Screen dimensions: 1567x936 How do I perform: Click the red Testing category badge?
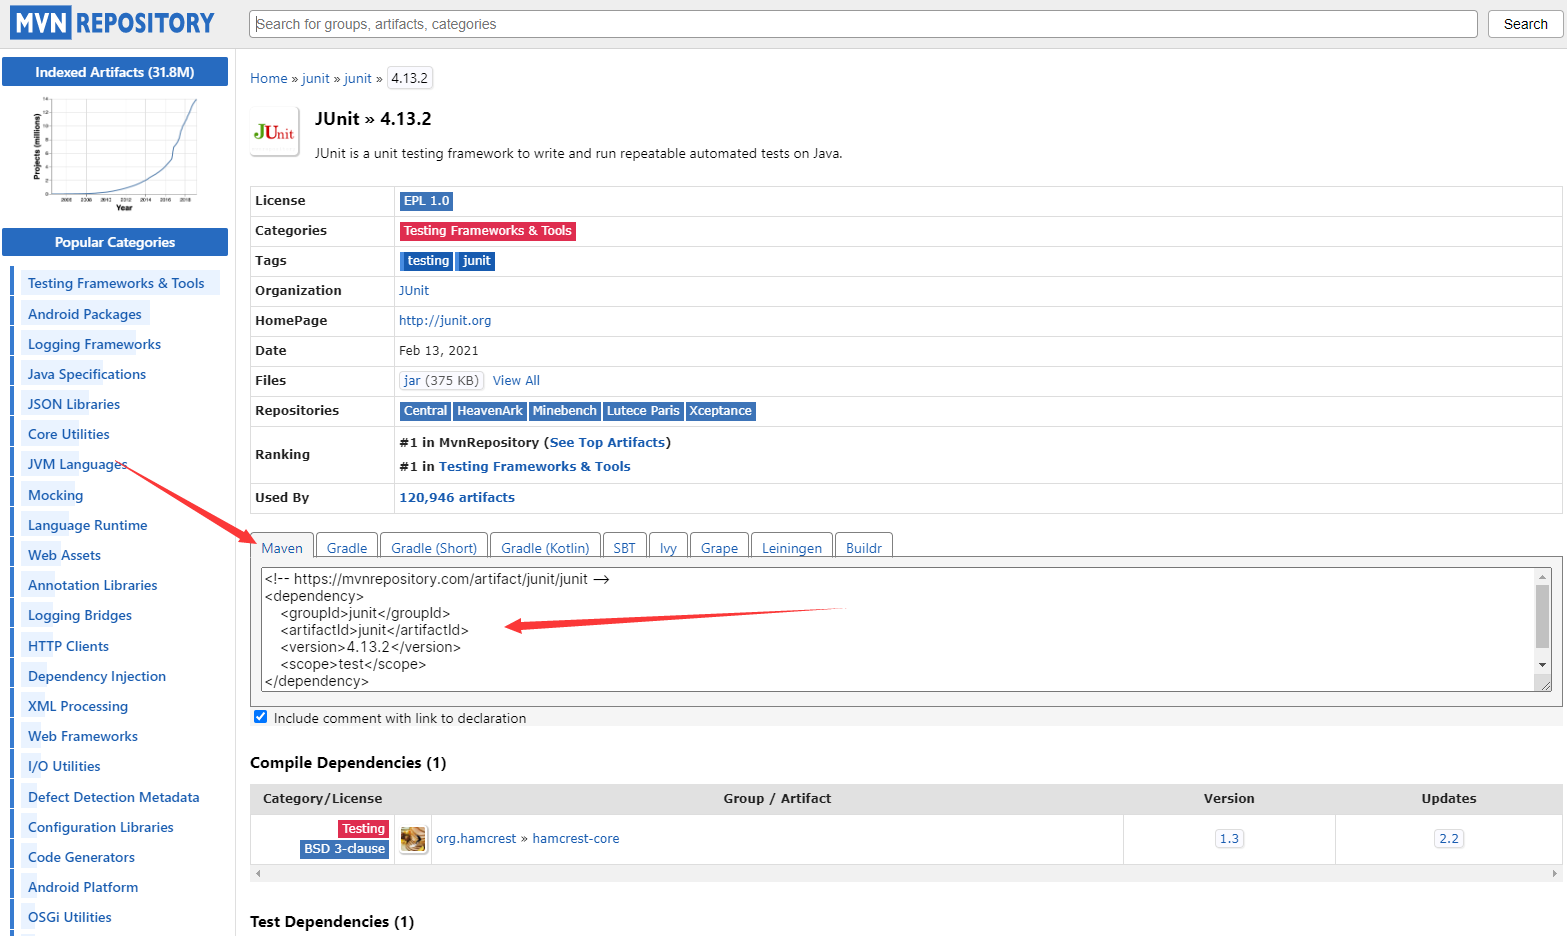pos(363,829)
